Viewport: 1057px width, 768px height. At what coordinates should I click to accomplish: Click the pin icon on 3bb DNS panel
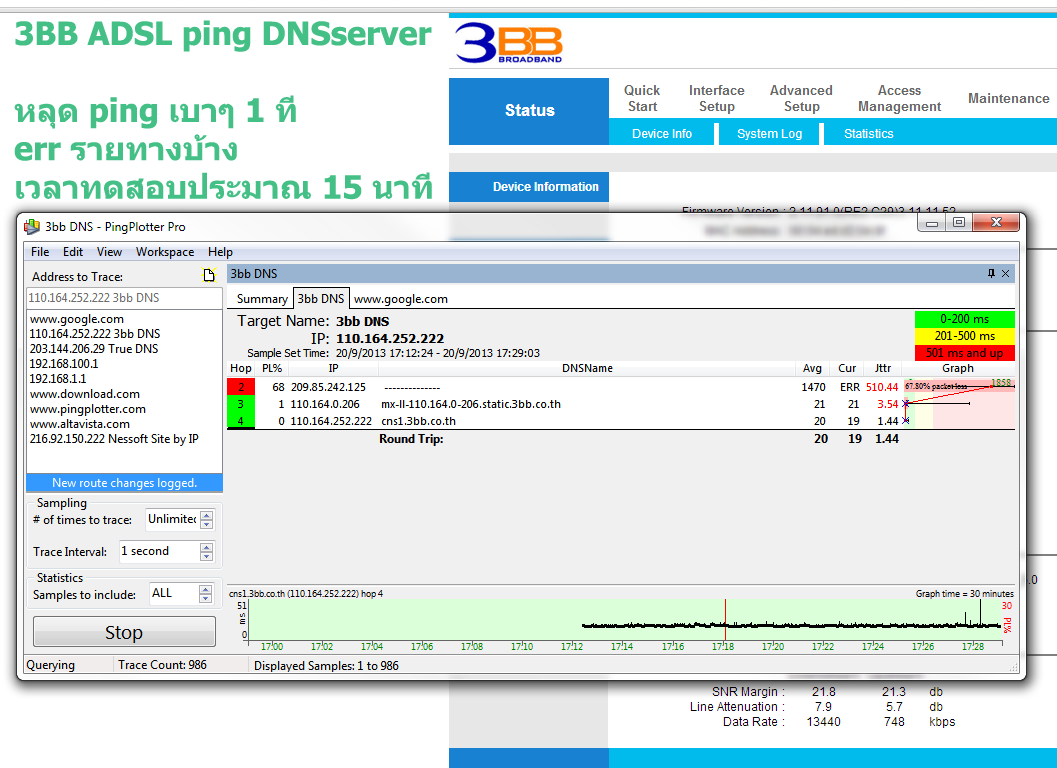point(991,273)
